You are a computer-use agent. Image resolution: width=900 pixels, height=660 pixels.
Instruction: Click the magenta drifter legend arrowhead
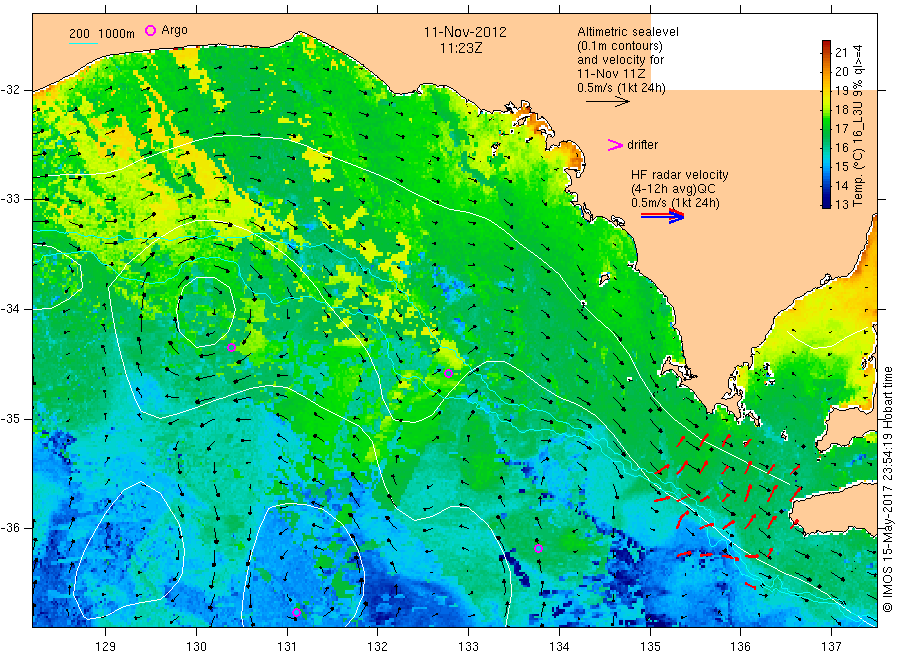(x=615, y=145)
